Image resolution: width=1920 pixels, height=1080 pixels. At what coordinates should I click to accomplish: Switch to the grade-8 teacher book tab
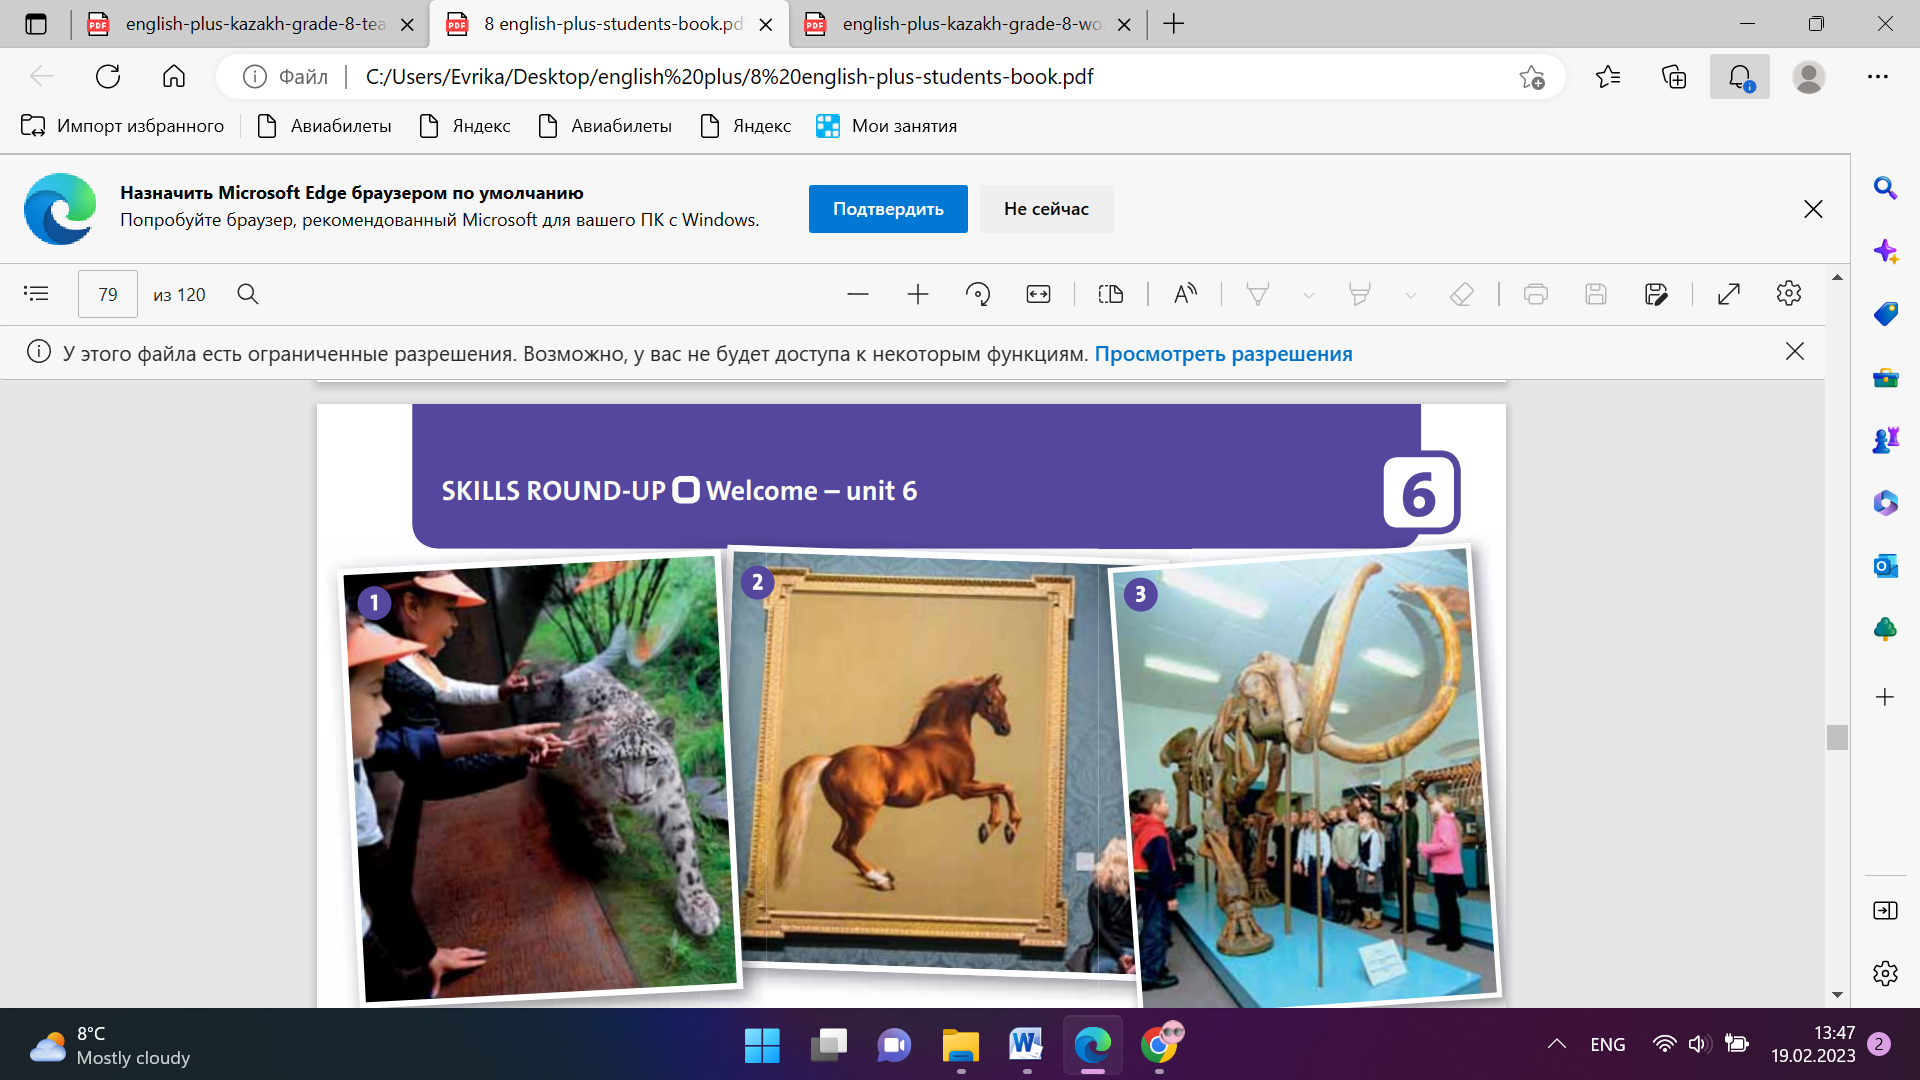[x=254, y=24]
